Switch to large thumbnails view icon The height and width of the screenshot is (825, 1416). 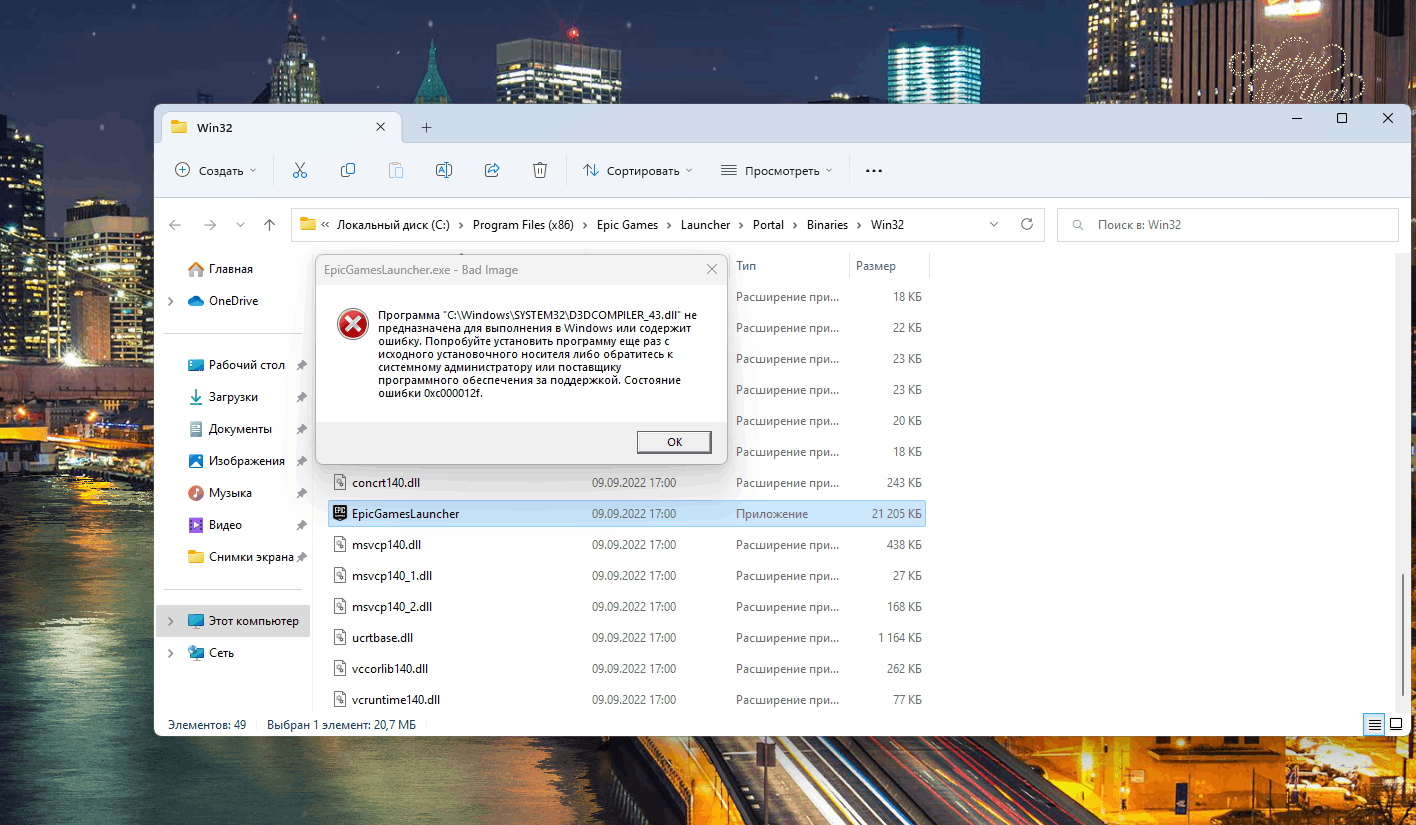(1396, 724)
